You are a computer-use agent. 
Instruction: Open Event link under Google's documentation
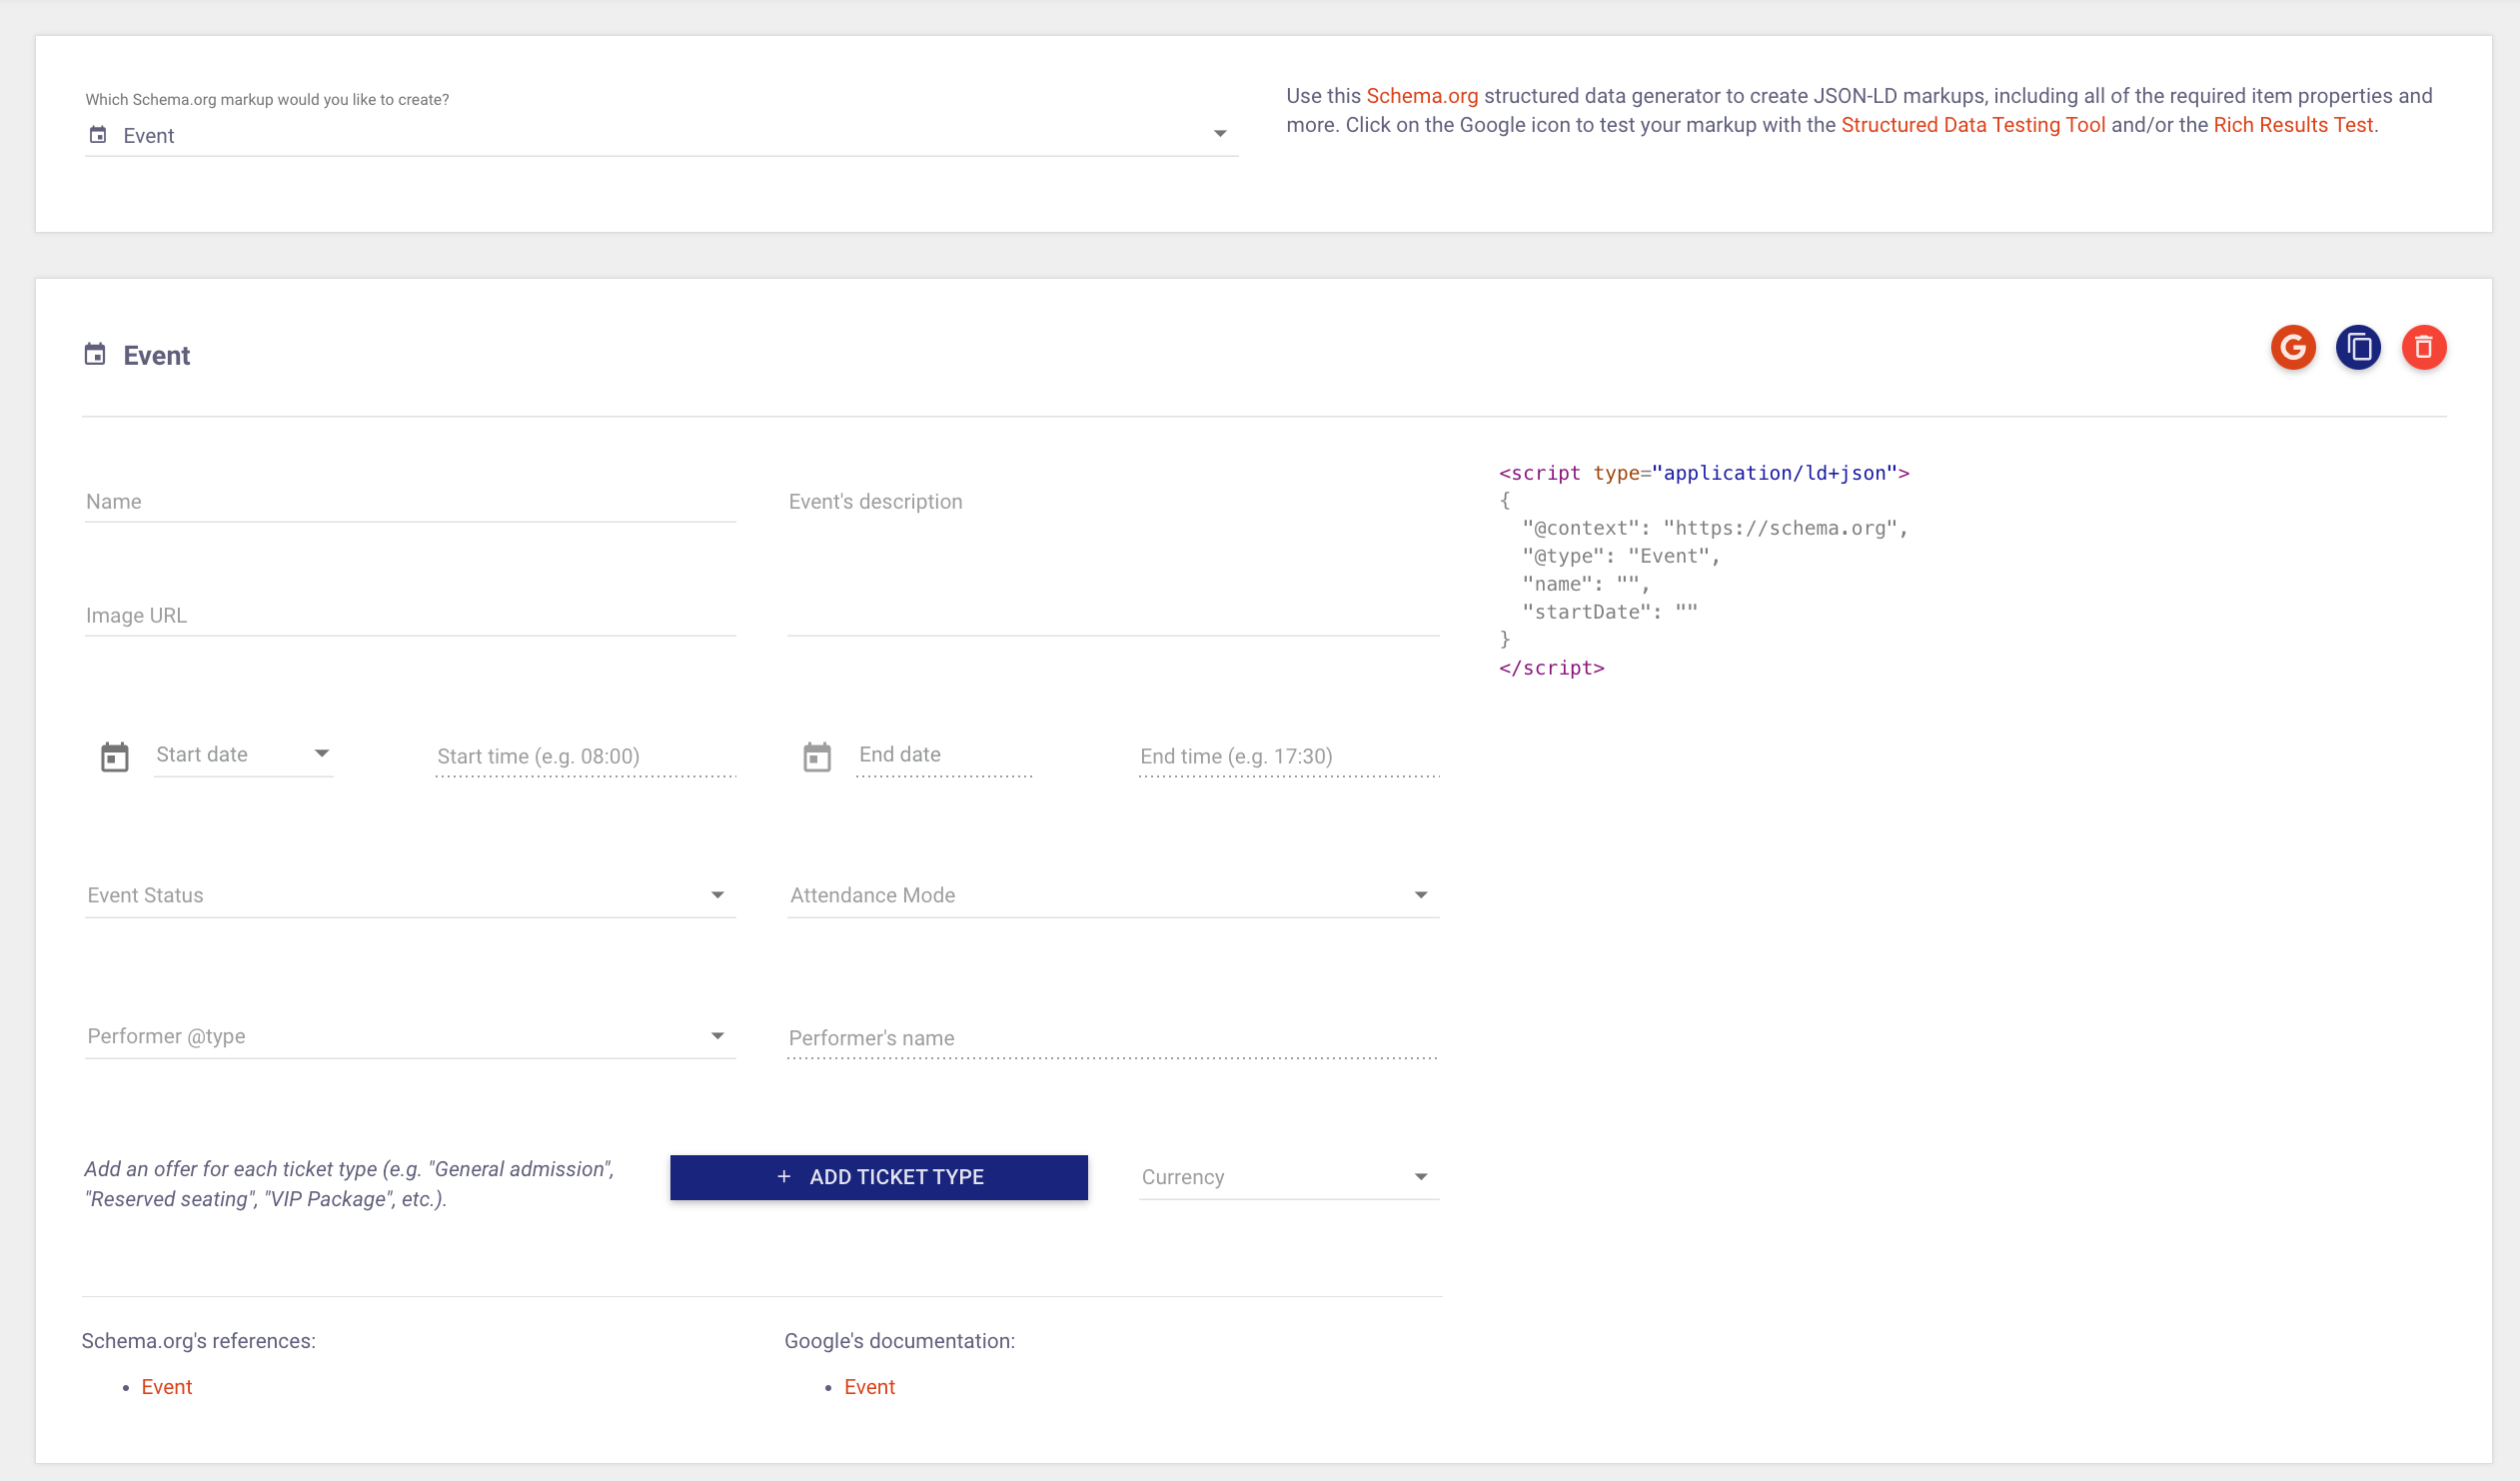(869, 1387)
